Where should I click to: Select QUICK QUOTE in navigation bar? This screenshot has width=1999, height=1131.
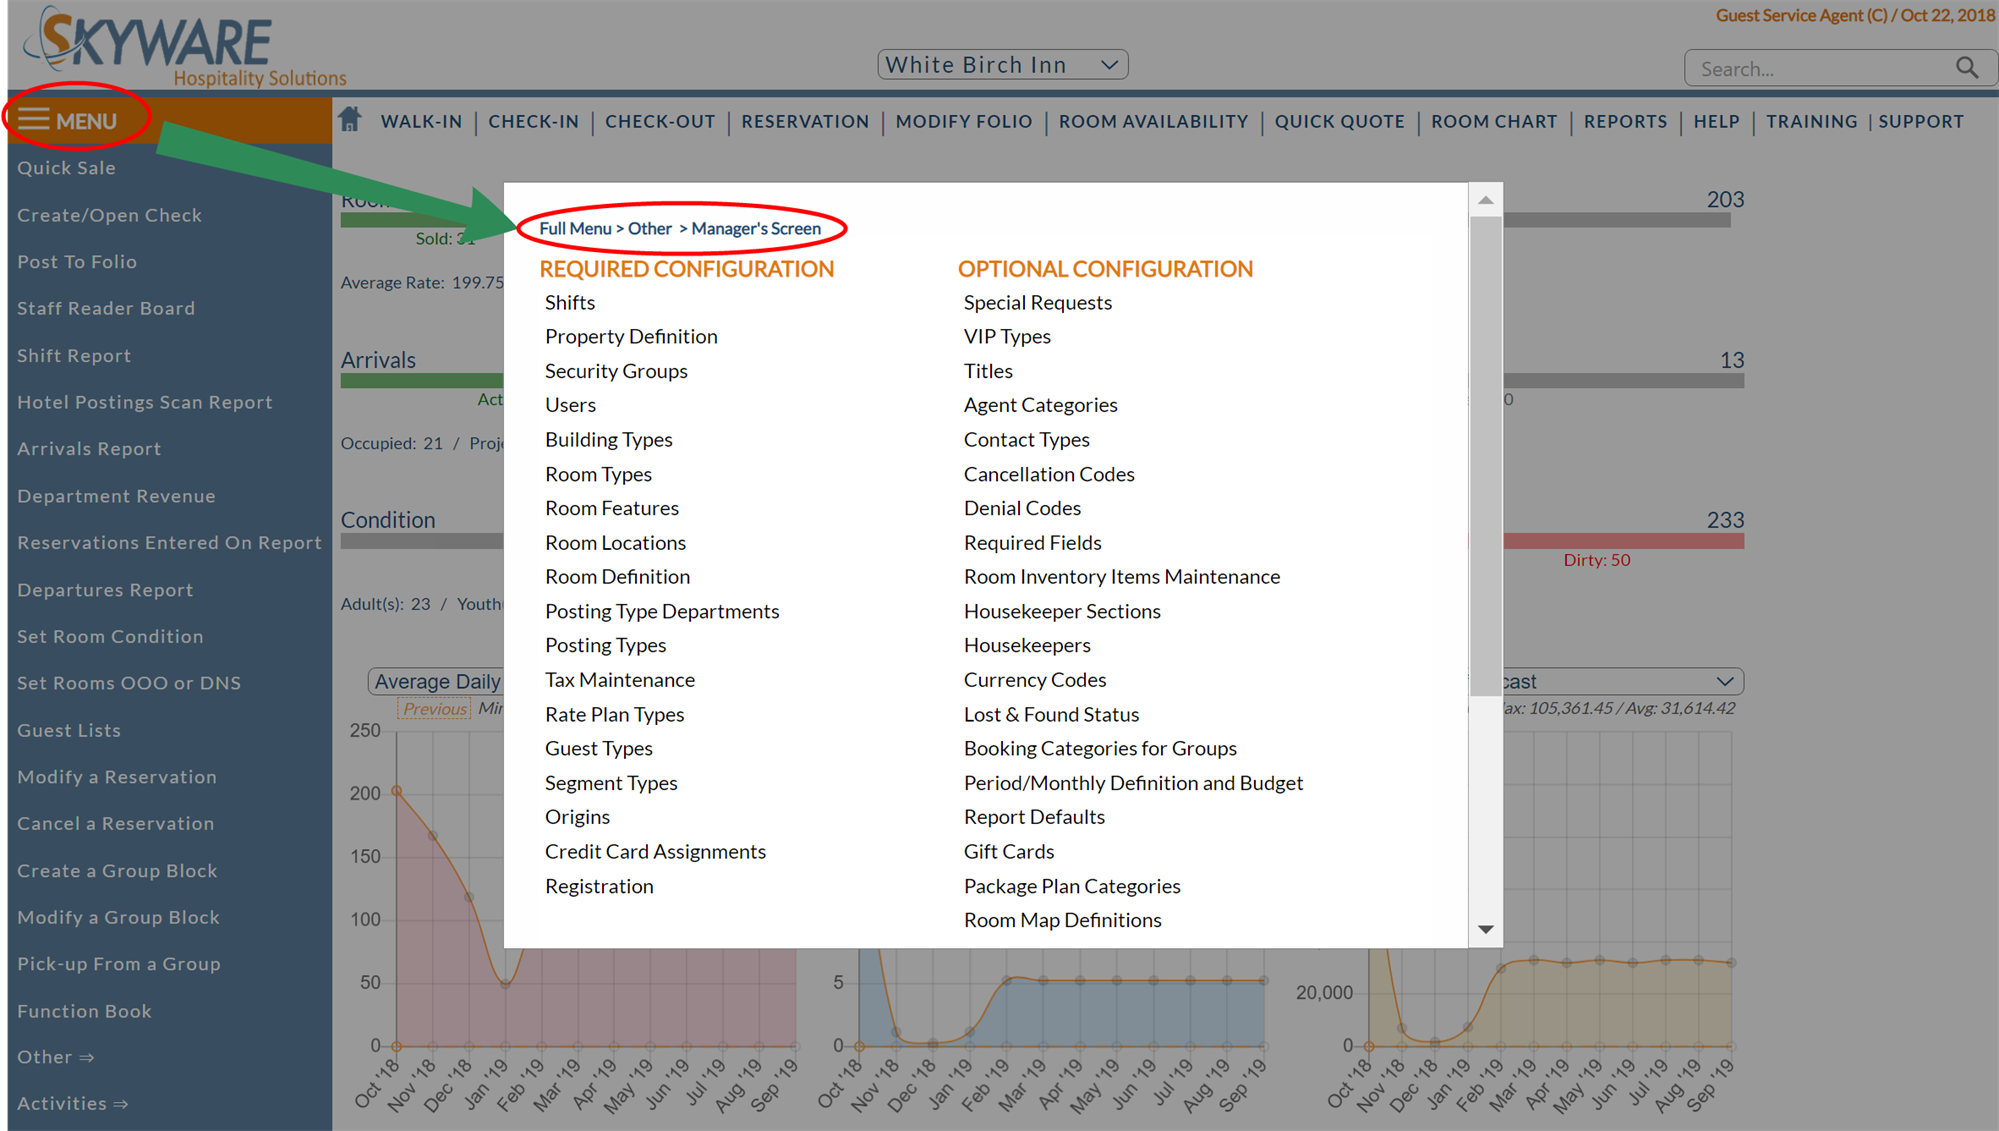click(x=1339, y=121)
